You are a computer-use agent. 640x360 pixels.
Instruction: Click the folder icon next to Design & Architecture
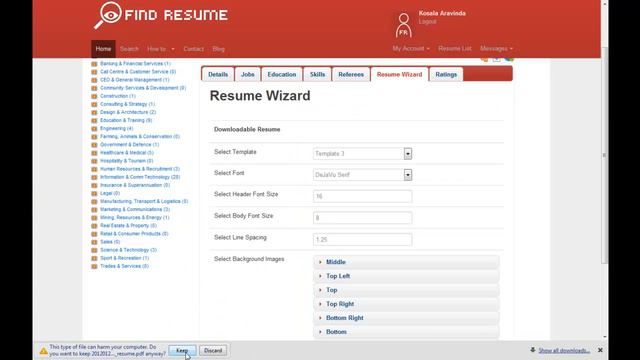tap(94, 112)
